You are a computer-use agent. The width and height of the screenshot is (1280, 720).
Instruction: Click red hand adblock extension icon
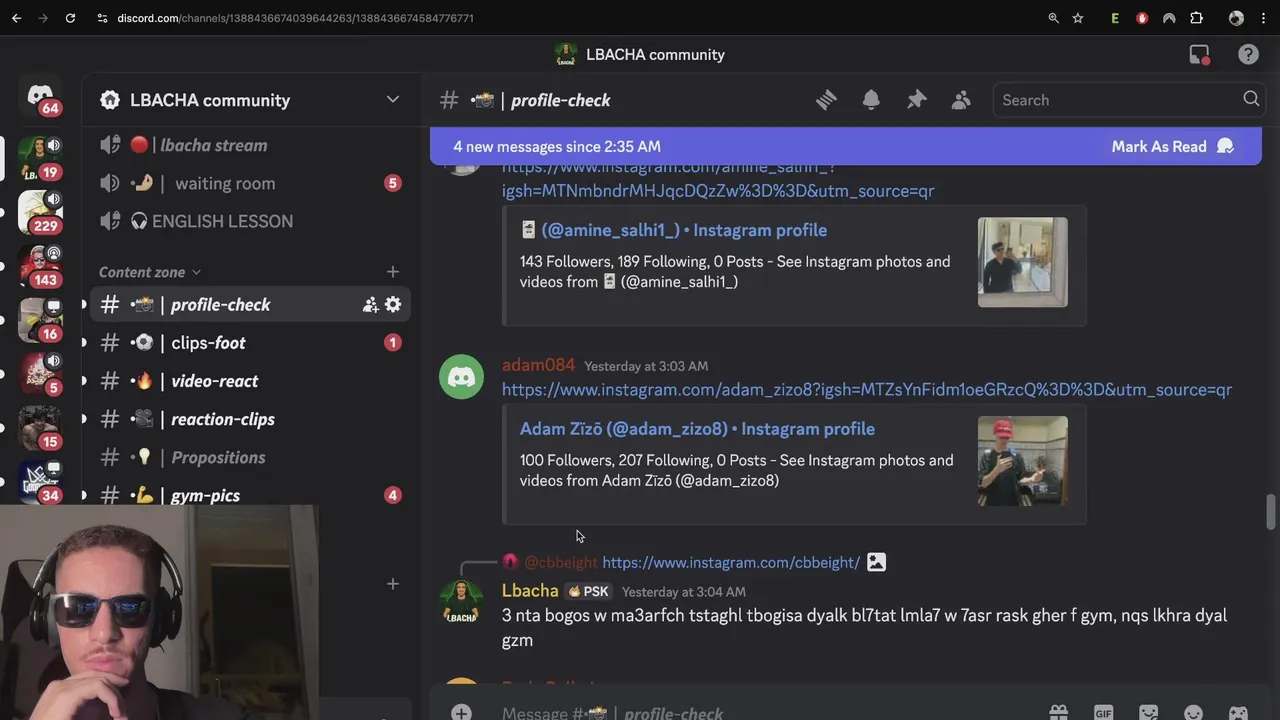(x=1142, y=18)
